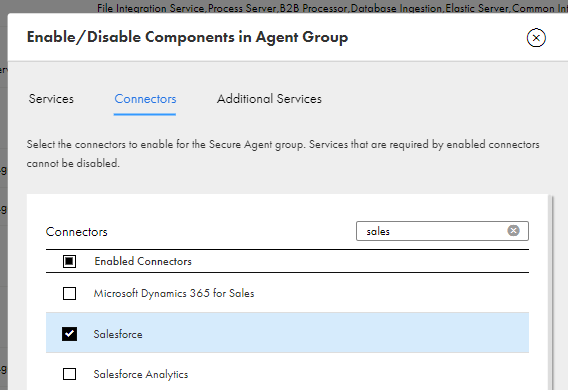Select the Microsoft Dynamics 365 for Sales label
Viewport: 568px width, 390px height.
[174, 293]
